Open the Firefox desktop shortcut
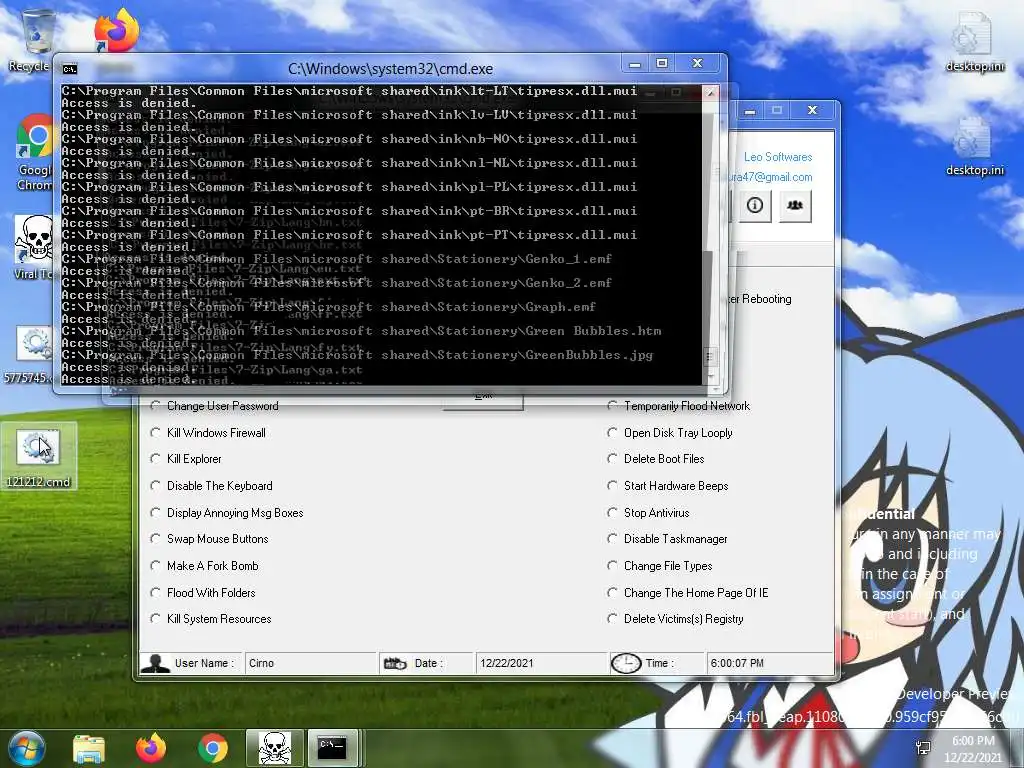1024x768 pixels. pos(116,29)
